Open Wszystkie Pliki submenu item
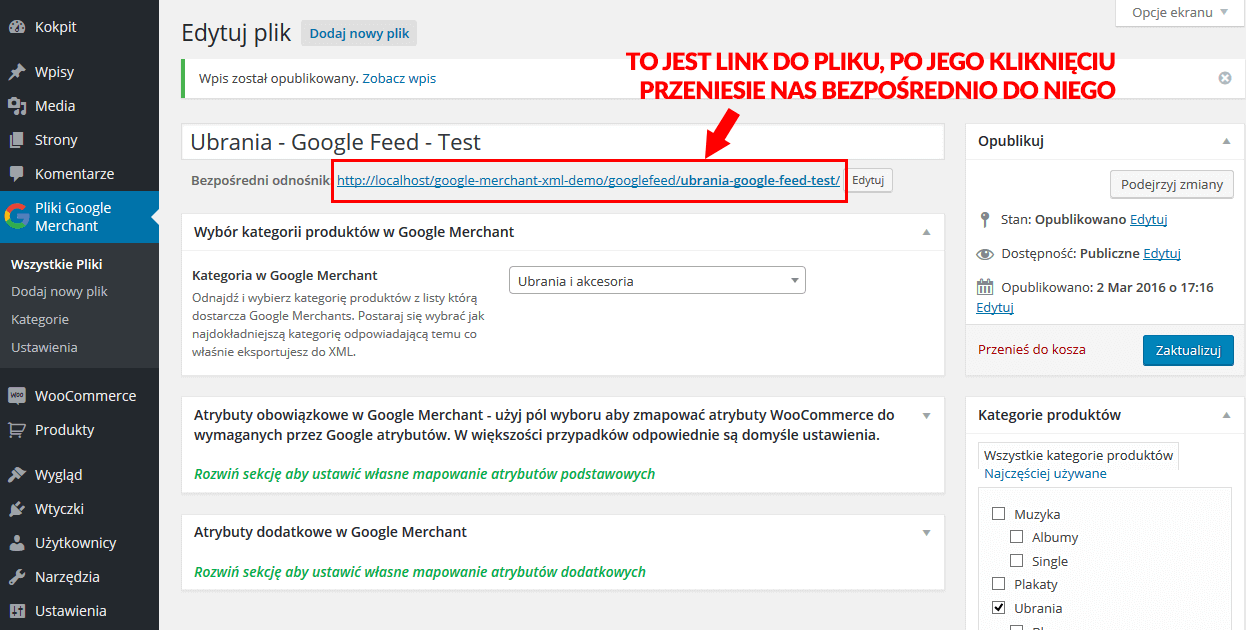The width and height of the screenshot is (1246, 630). 57,264
